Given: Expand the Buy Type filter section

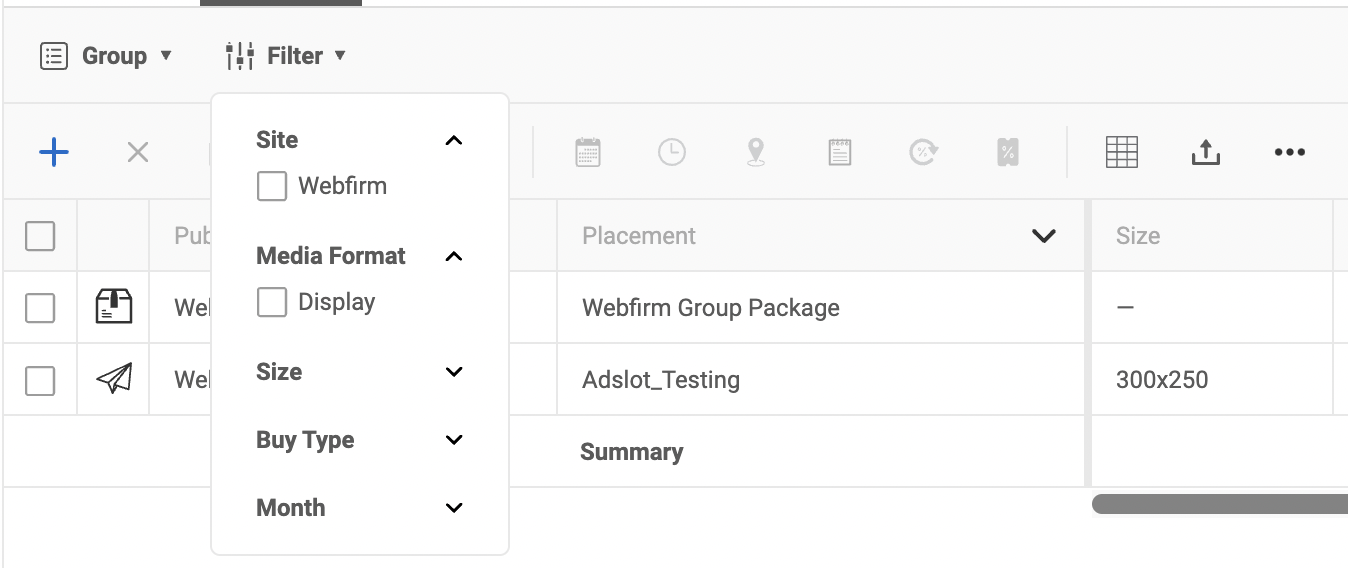Looking at the screenshot, I should (454, 440).
